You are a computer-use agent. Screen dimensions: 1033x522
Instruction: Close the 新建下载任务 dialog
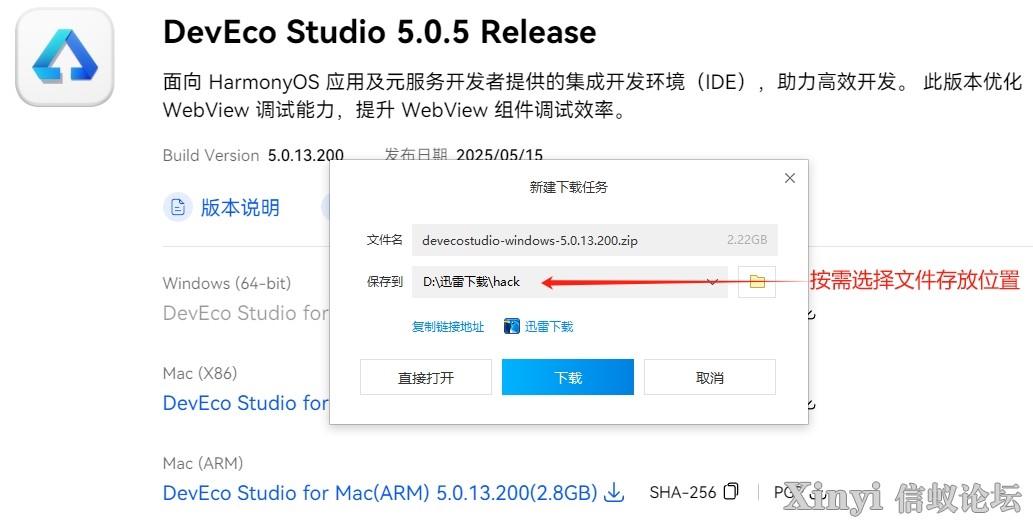coord(790,178)
